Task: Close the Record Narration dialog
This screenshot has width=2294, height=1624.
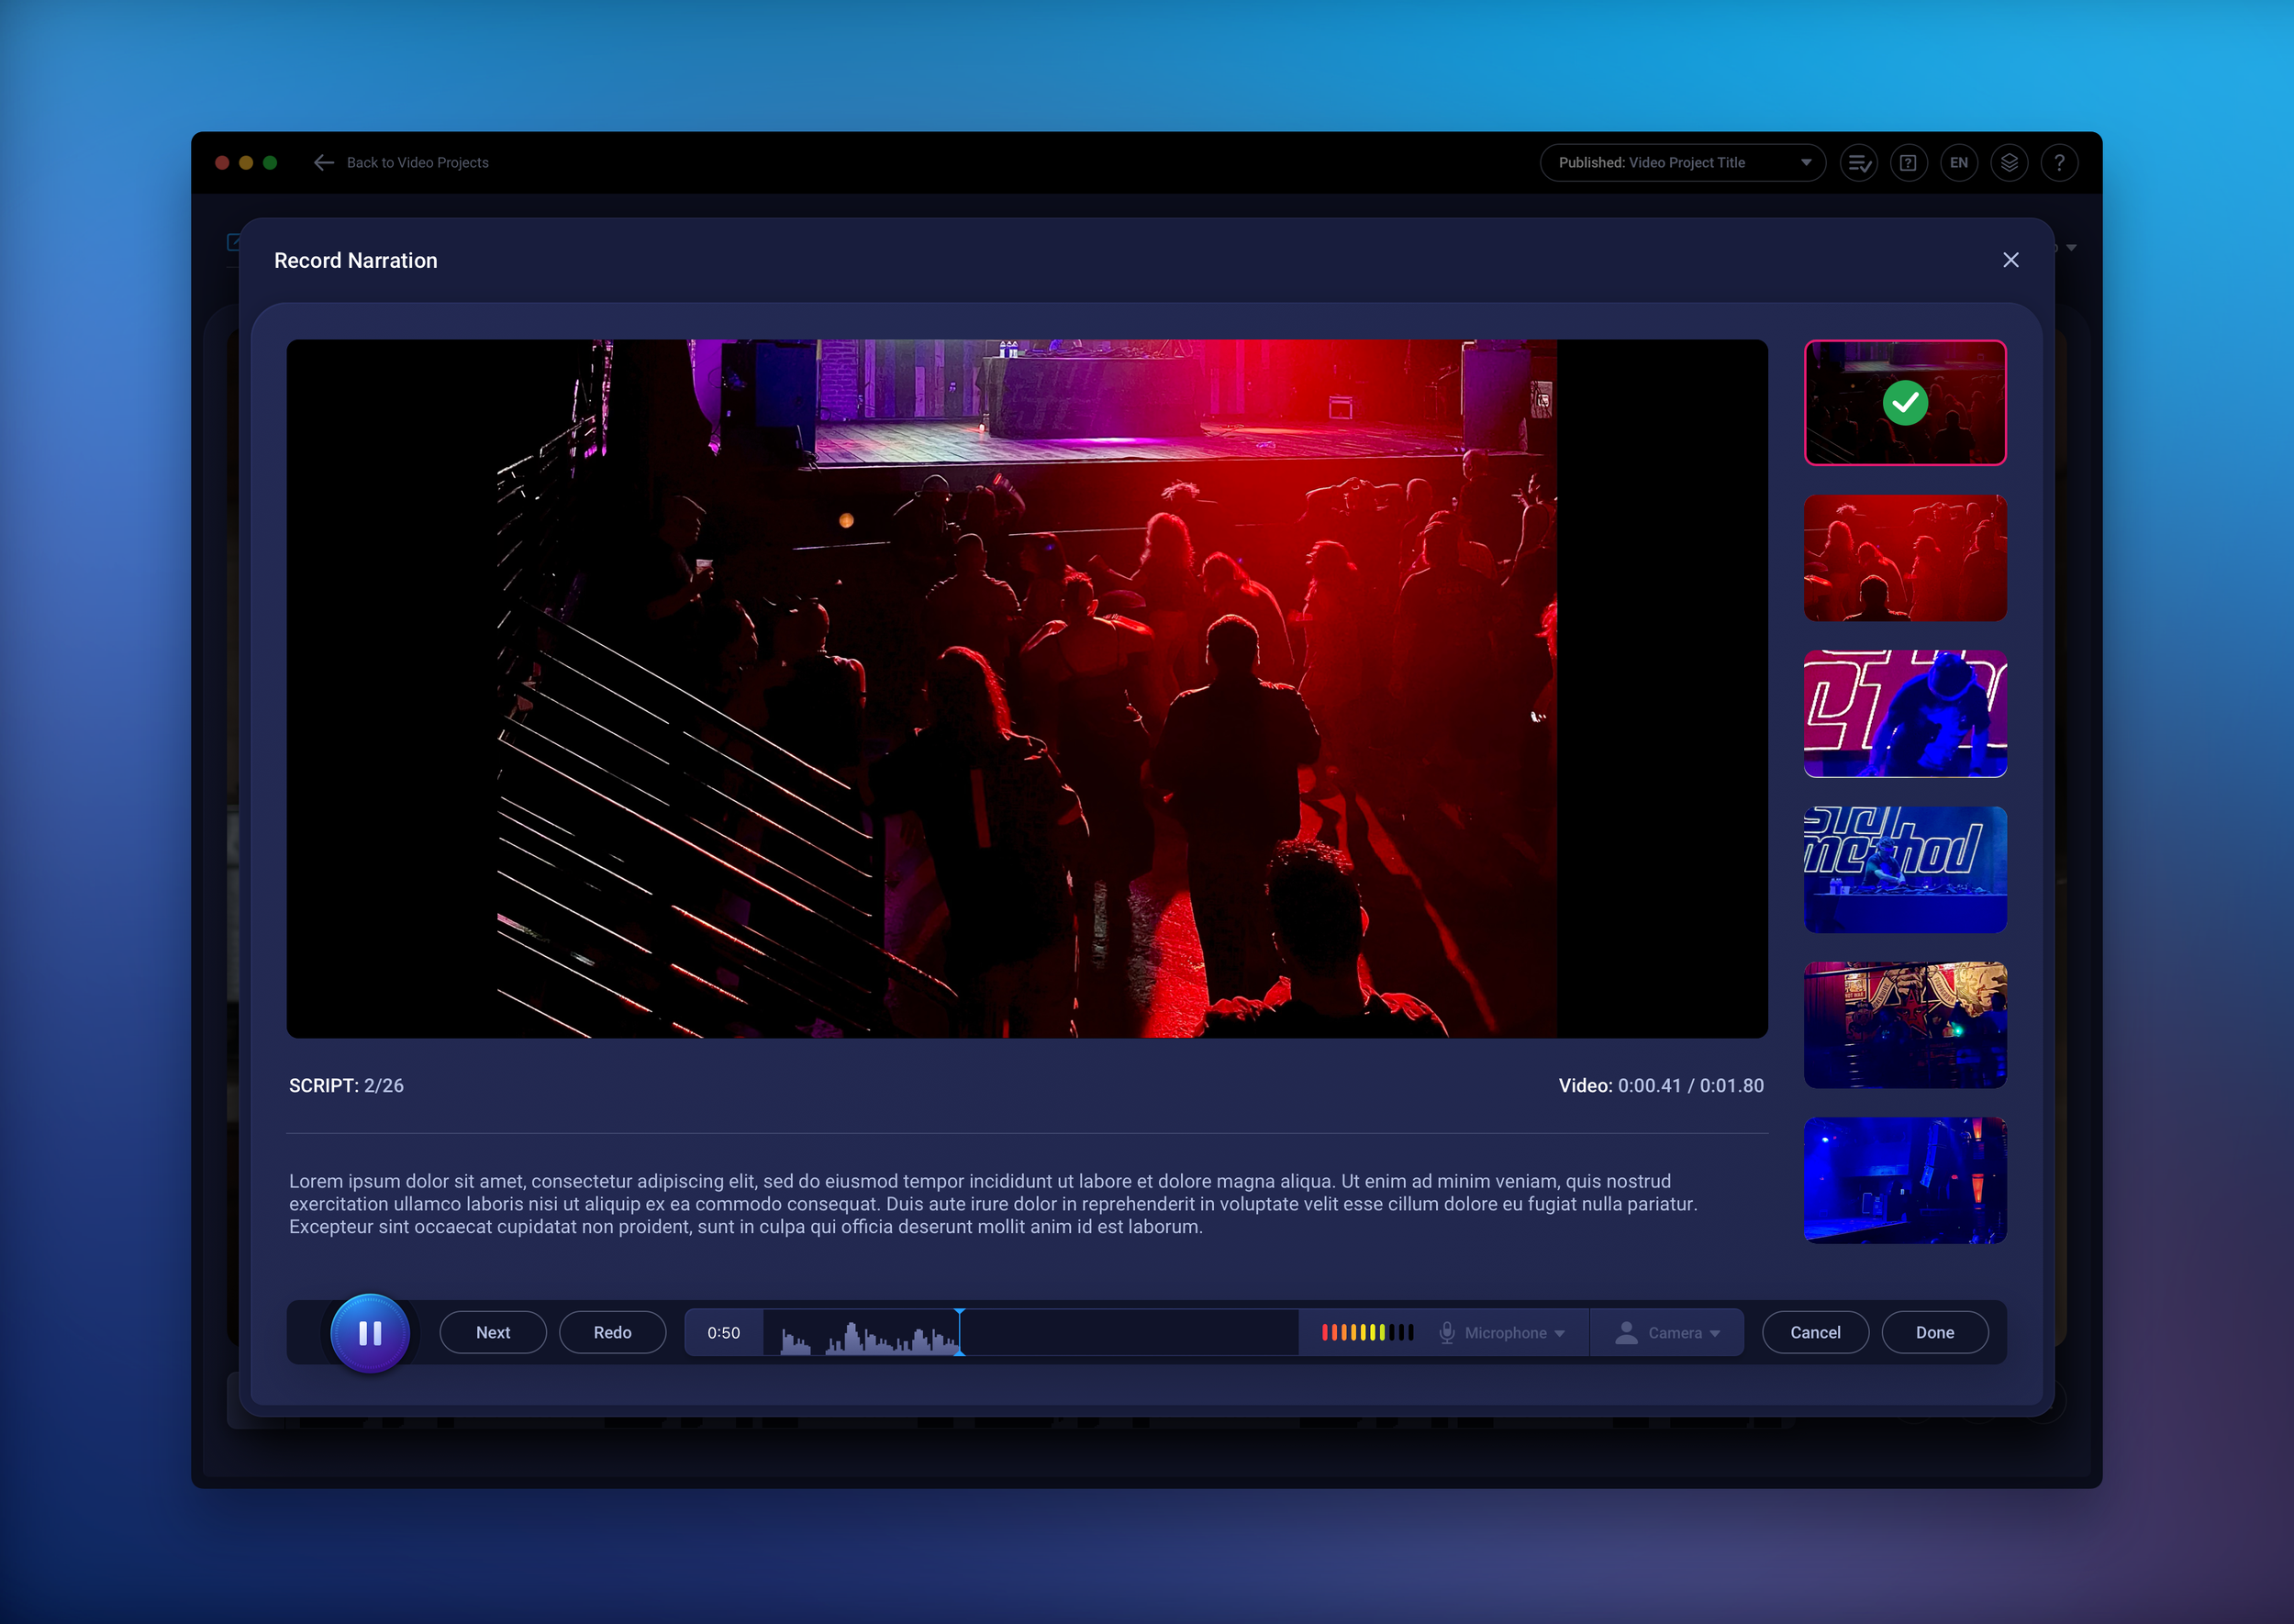Action: click(x=2010, y=260)
